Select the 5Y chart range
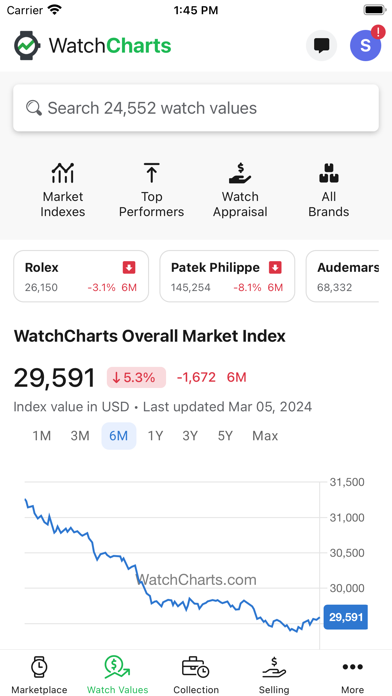 point(225,436)
